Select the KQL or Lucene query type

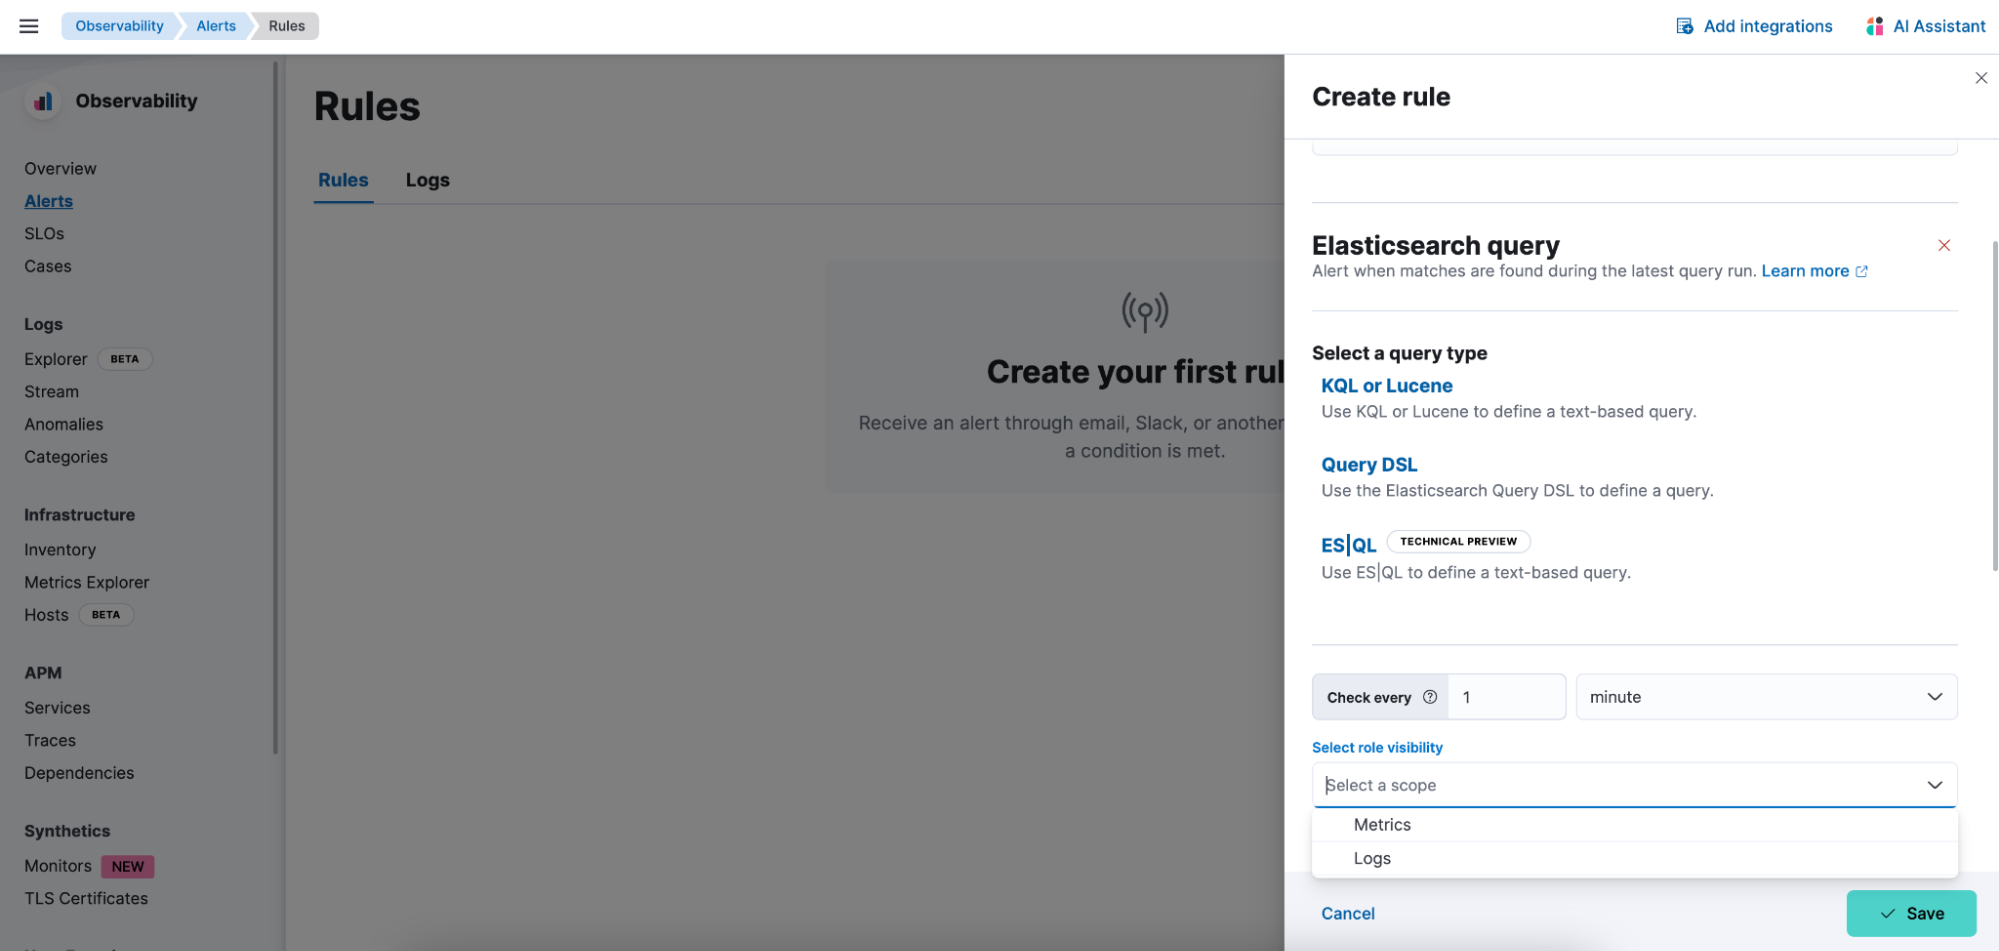pos(1387,385)
